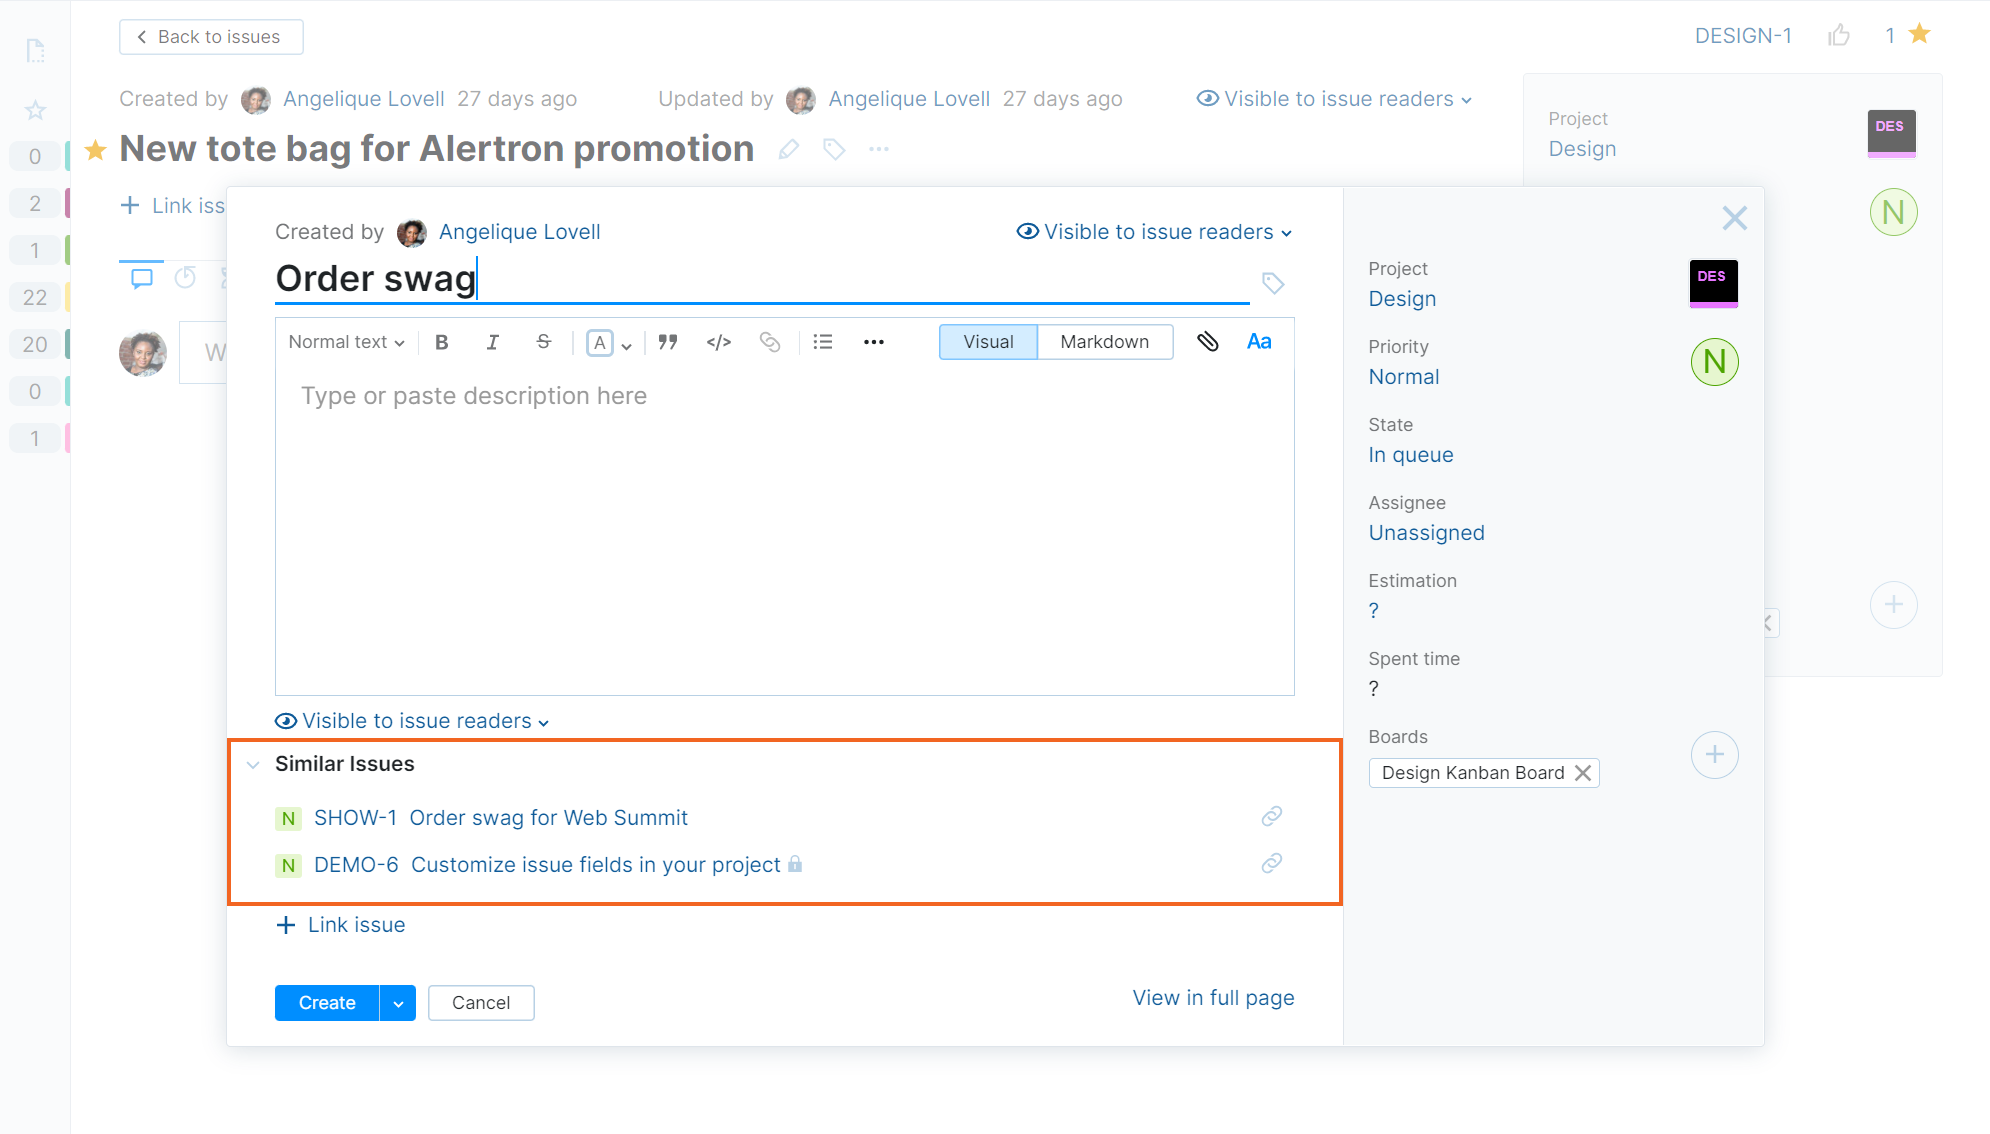1990x1134 pixels.
Task: Select the strikethrough formatting icon
Action: coord(543,341)
